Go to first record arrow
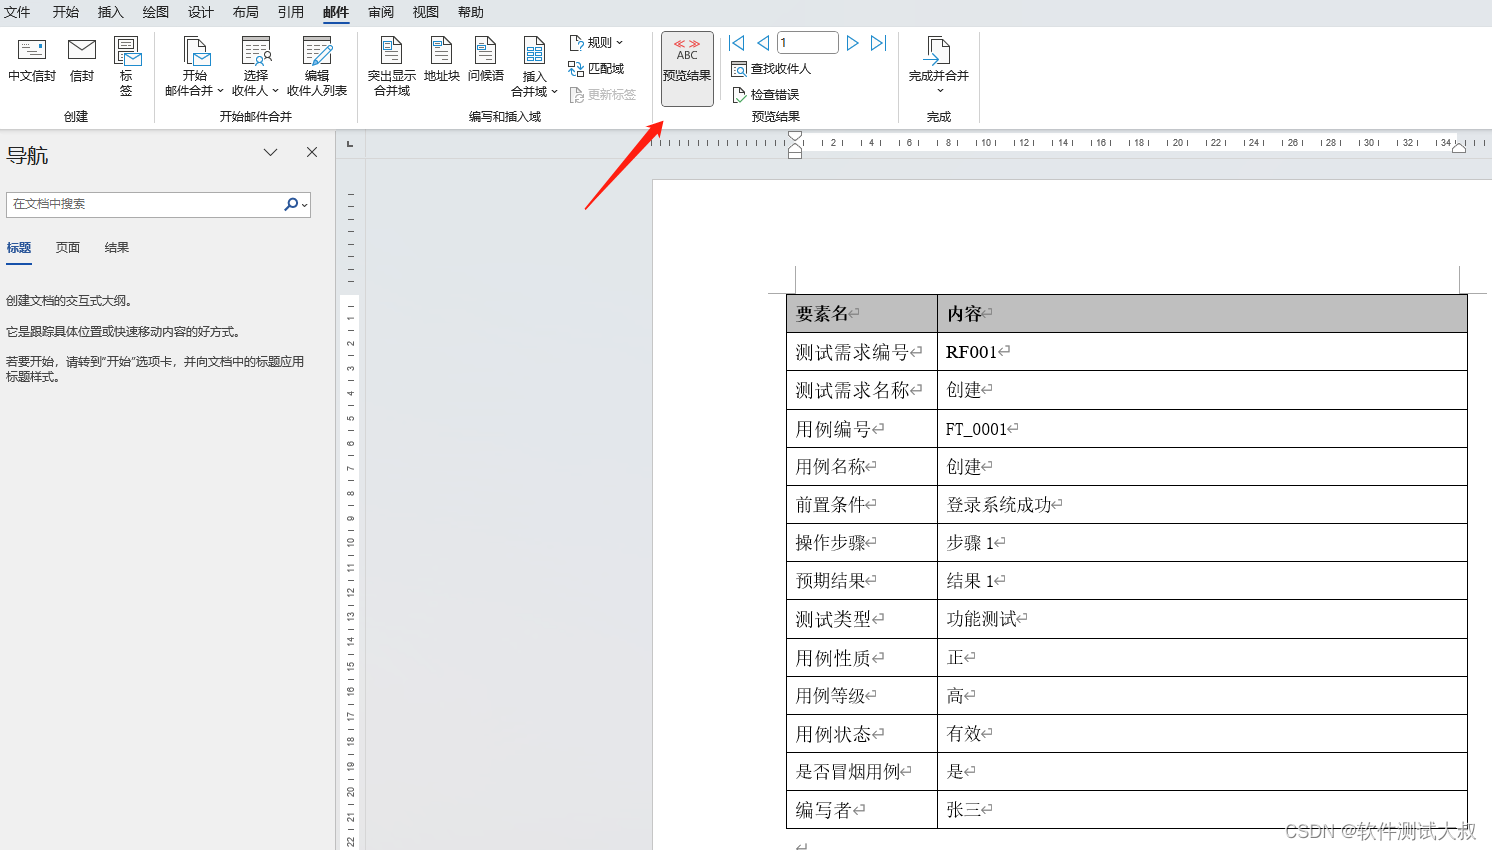The image size is (1492, 850). (x=737, y=43)
